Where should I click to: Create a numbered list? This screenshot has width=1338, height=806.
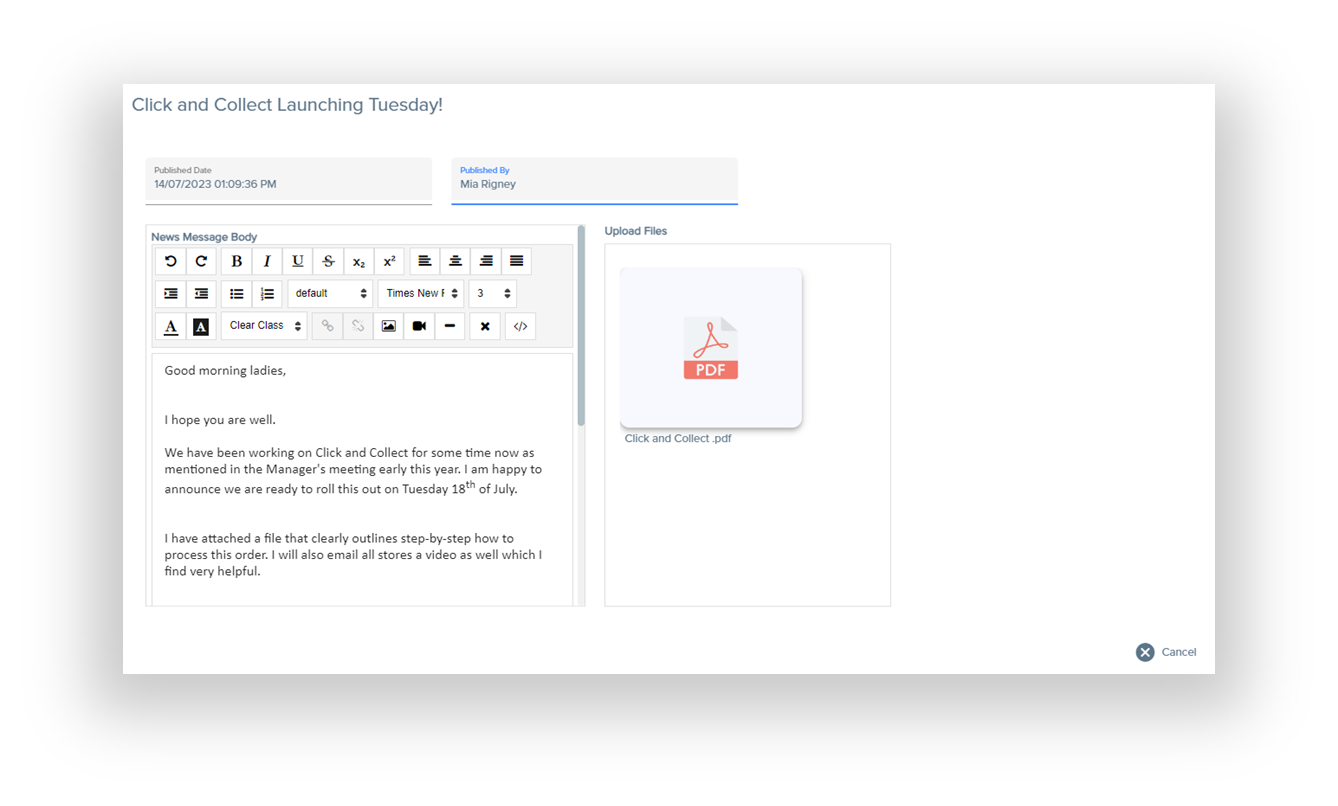point(267,294)
